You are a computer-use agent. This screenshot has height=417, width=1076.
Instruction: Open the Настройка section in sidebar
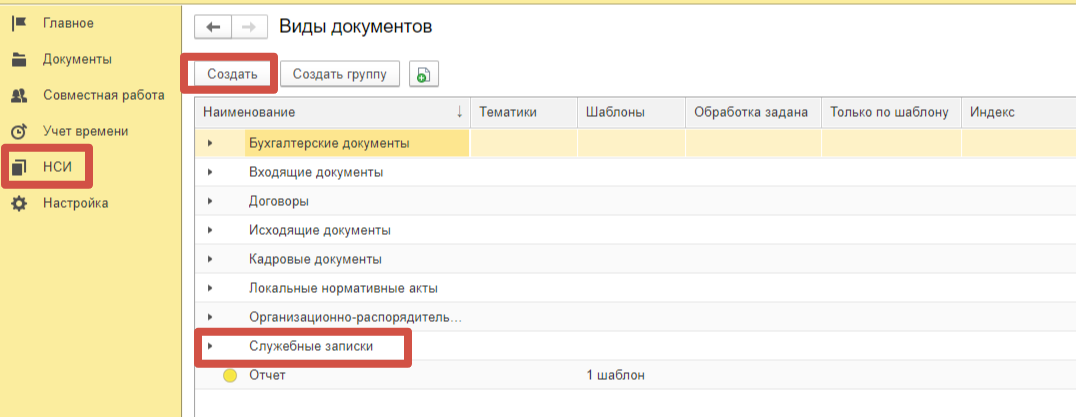tap(75, 203)
